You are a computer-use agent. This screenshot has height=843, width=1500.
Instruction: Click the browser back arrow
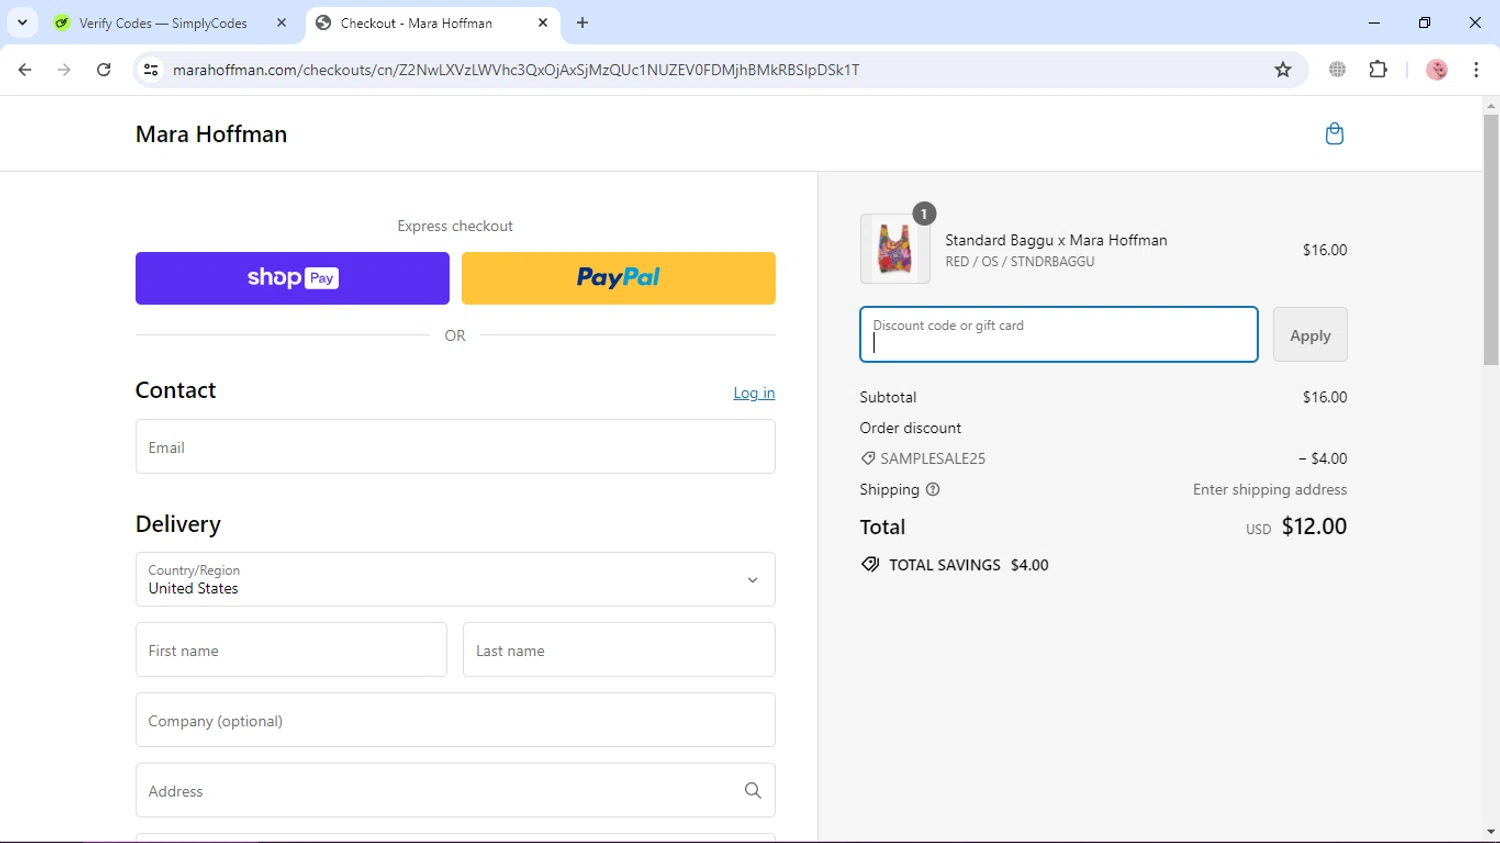pos(25,70)
